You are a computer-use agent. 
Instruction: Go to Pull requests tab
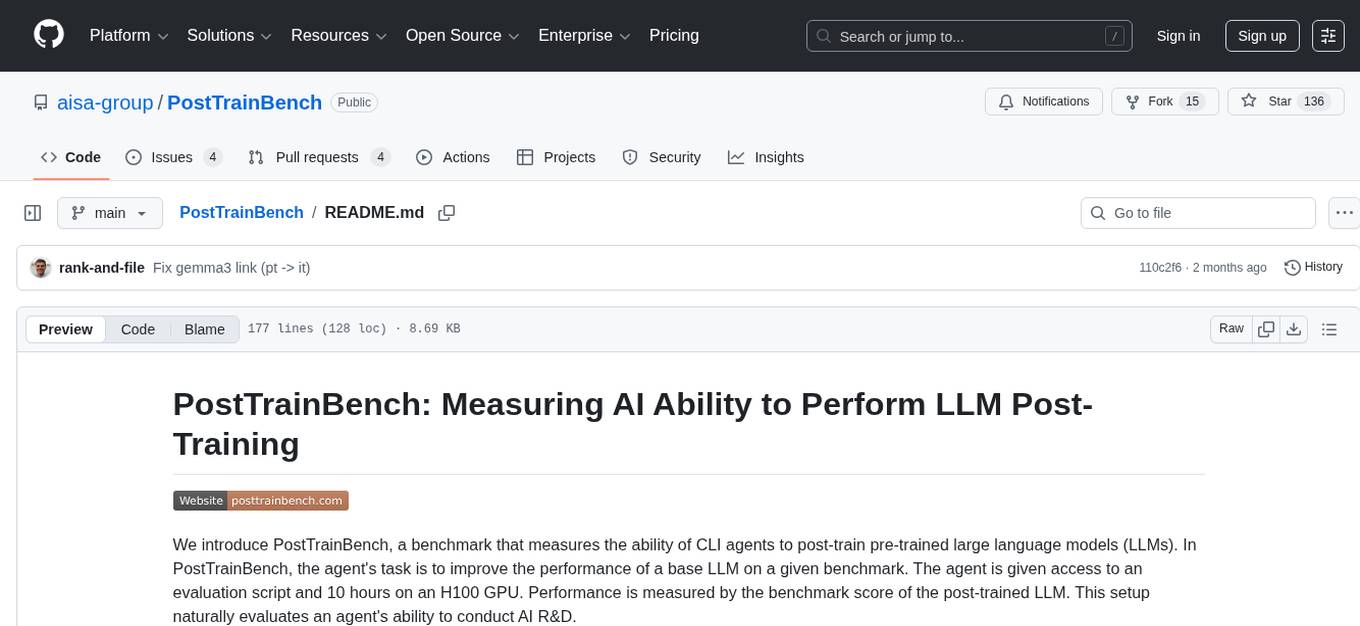click(318, 157)
